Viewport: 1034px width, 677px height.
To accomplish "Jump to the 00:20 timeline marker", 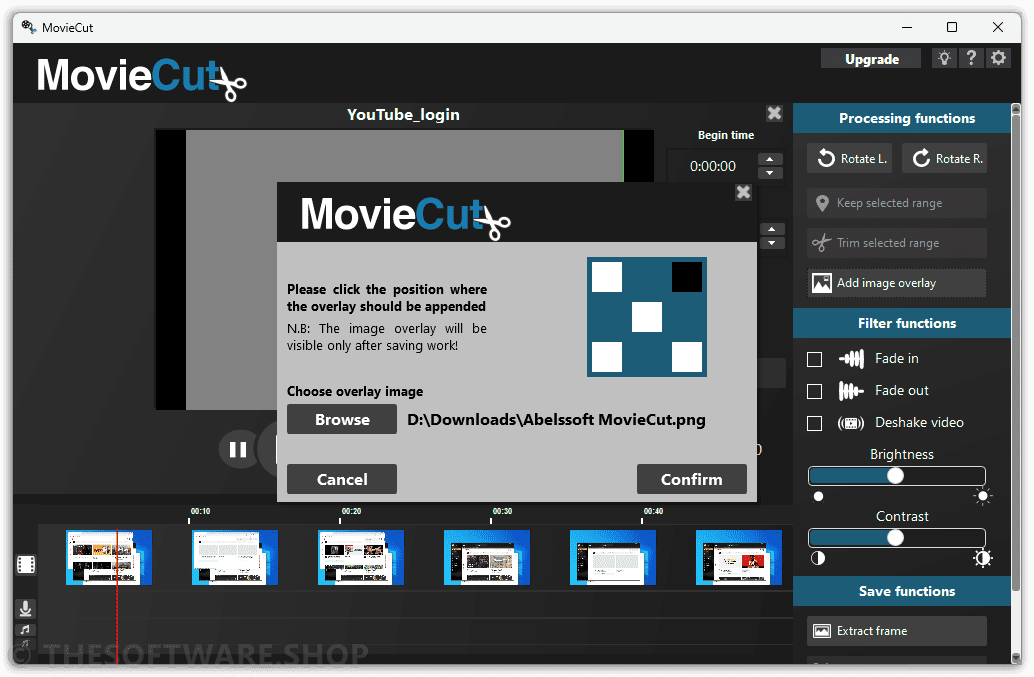I will tap(351, 512).
